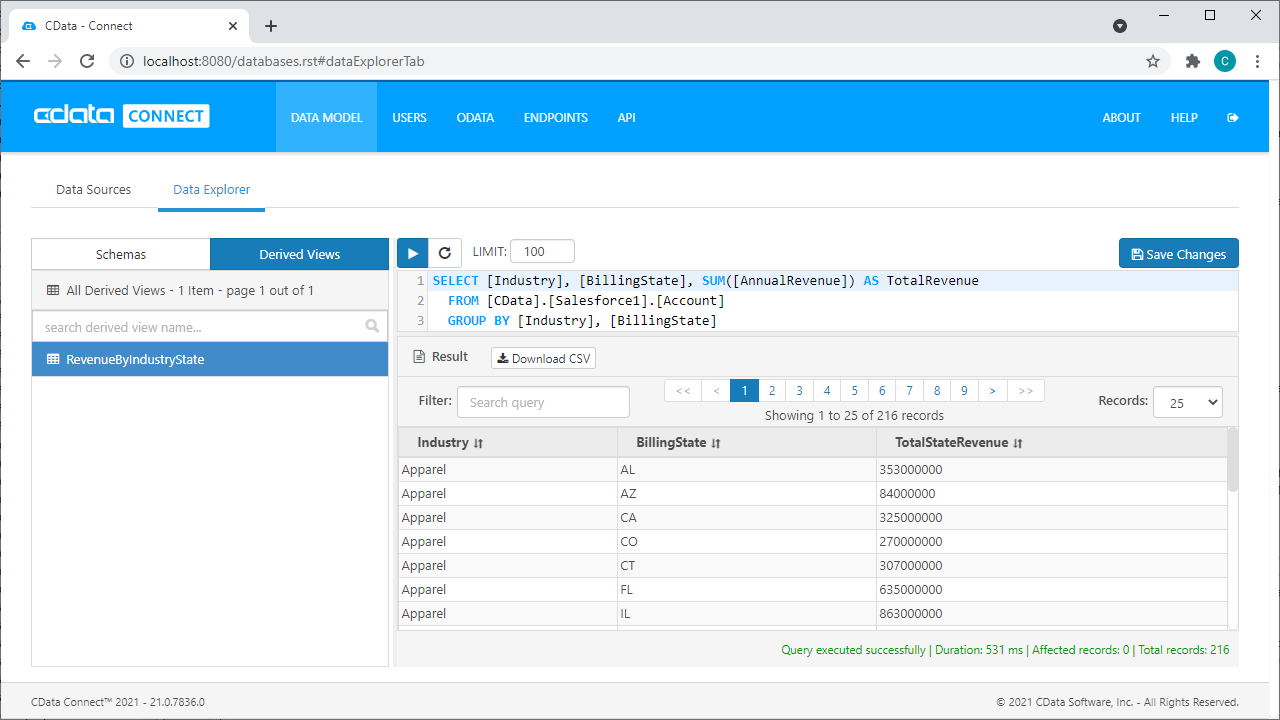1280x720 pixels.
Task: Switch to the Schemas tab
Action: coord(121,254)
